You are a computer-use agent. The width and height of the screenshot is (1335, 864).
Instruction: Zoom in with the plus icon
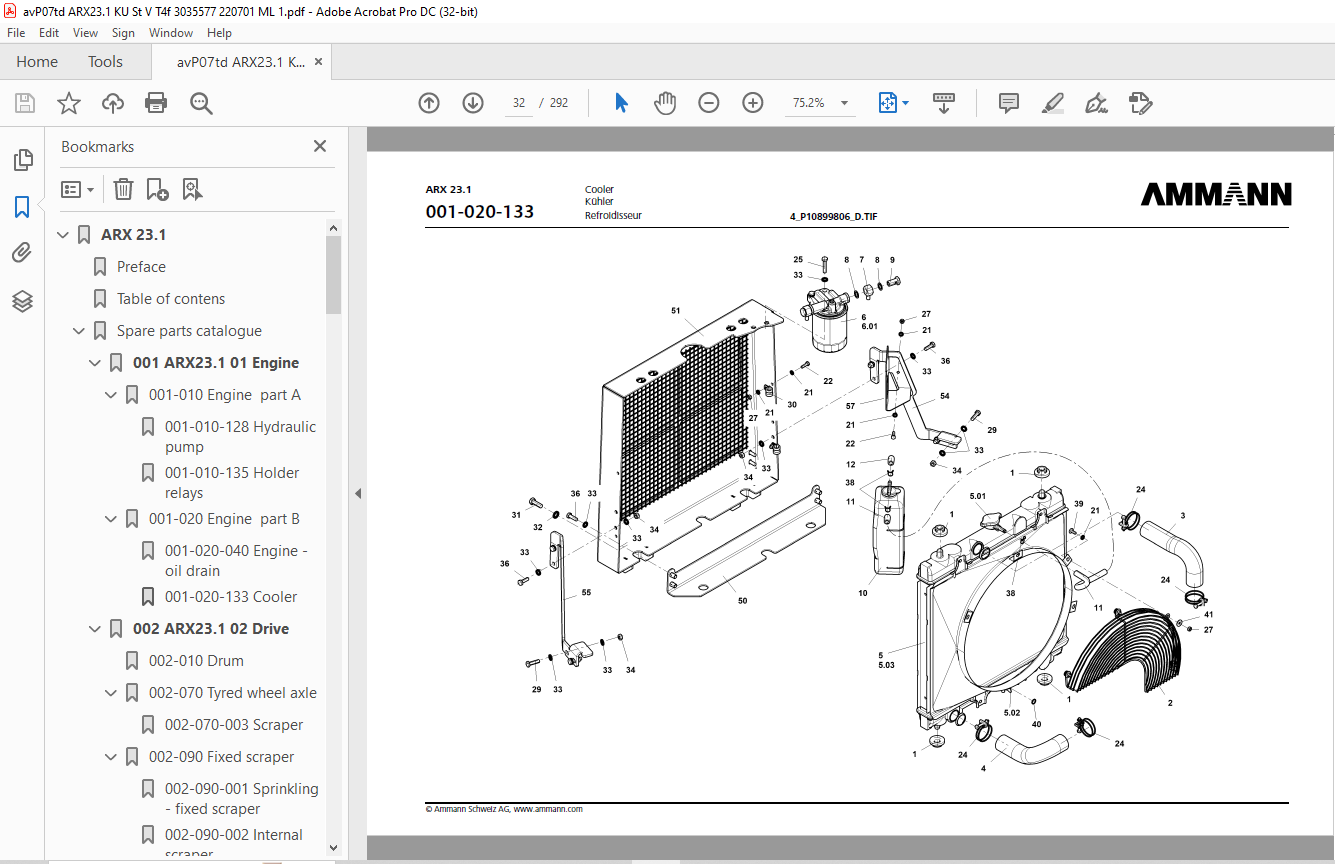[x=753, y=103]
